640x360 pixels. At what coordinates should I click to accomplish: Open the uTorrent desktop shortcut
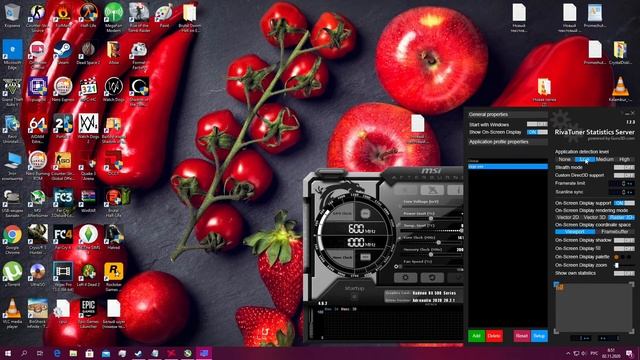click(12, 274)
